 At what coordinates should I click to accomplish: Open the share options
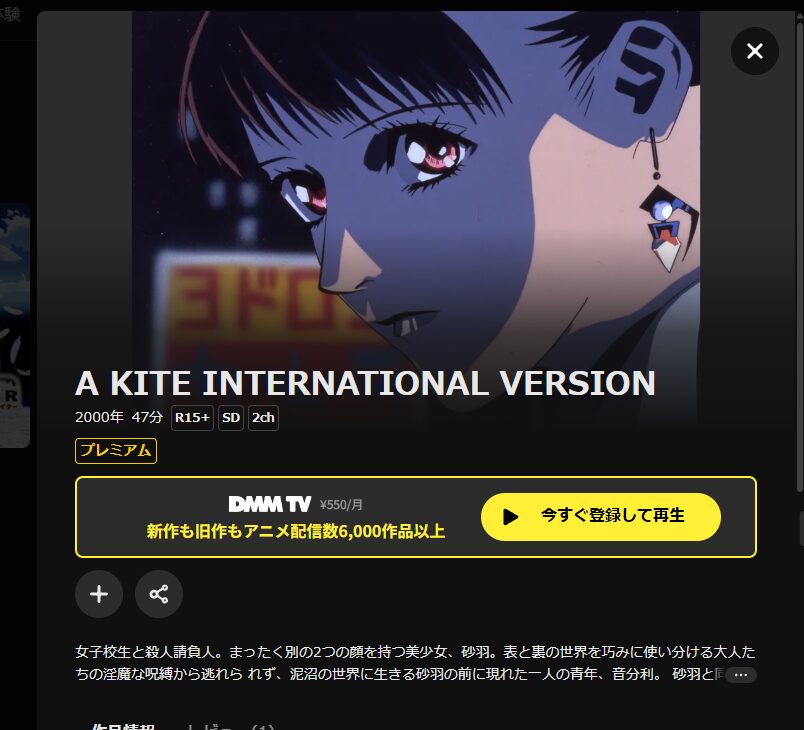(159, 594)
